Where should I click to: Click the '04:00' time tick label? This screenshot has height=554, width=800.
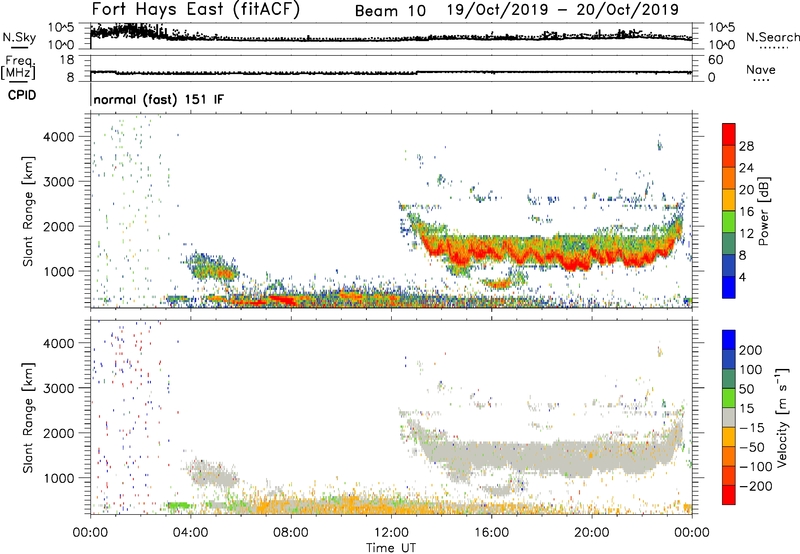[191, 533]
